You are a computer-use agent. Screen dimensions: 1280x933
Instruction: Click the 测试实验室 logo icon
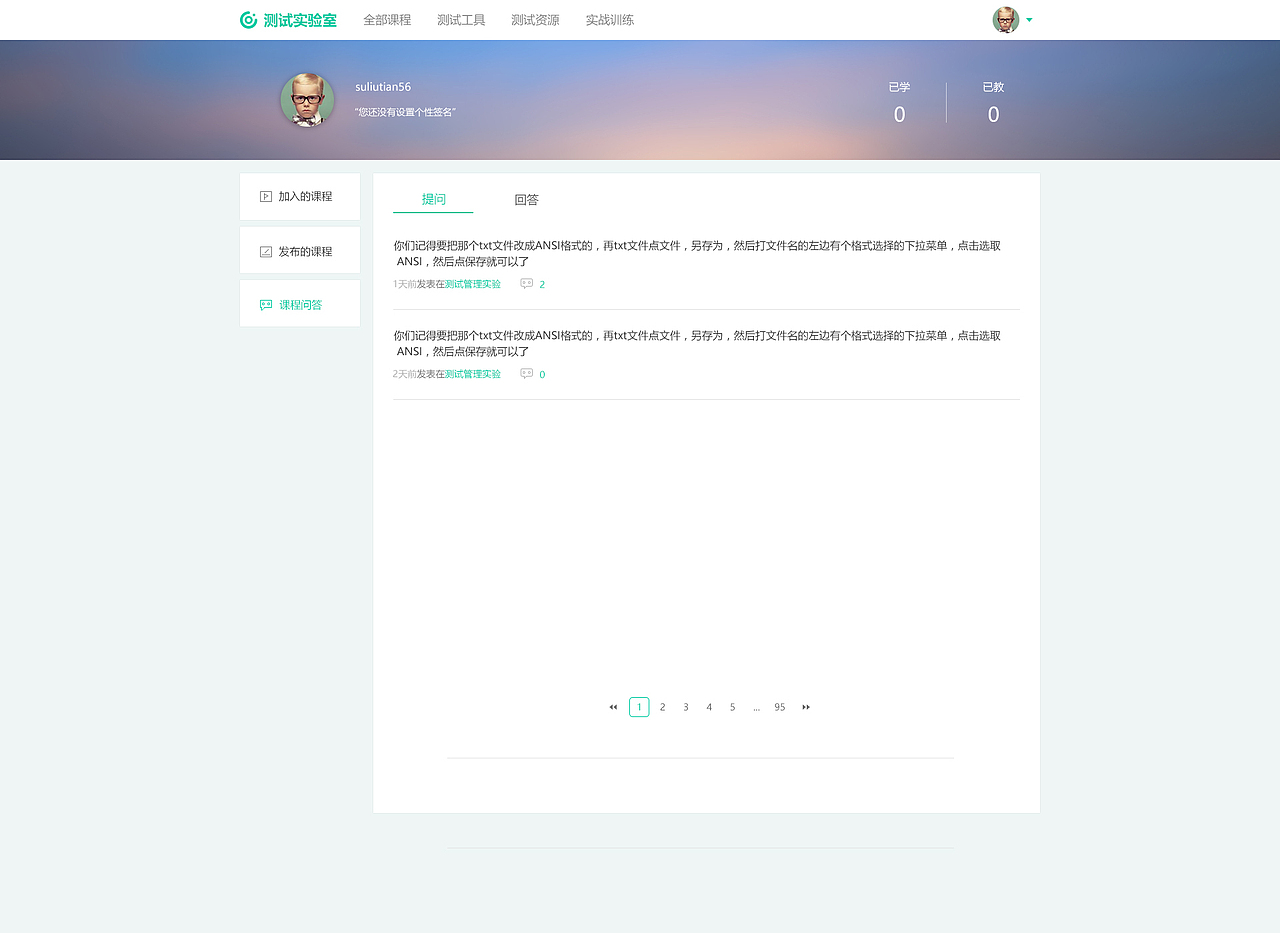click(247, 19)
